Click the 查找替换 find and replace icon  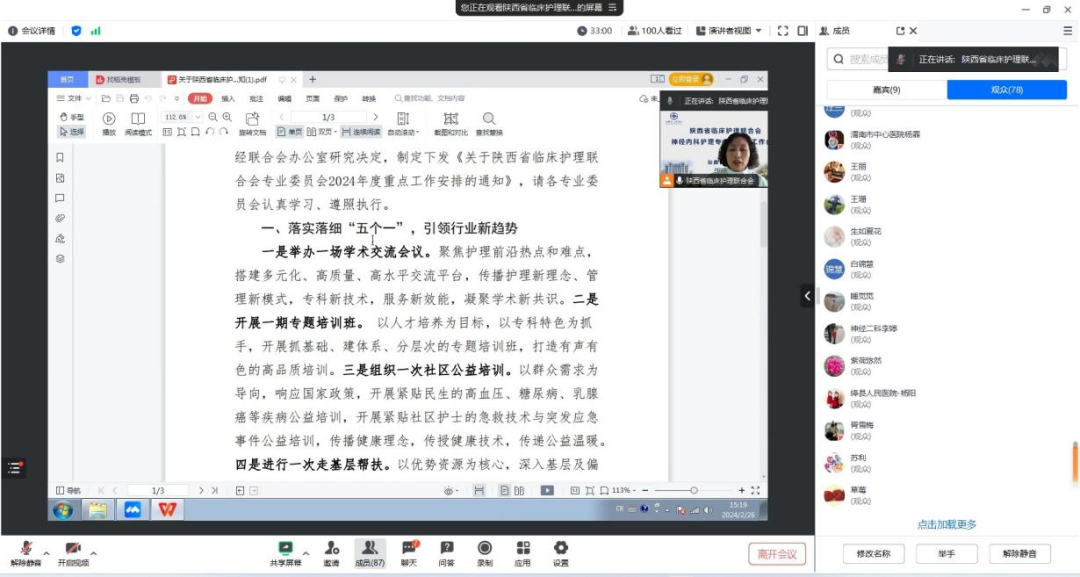click(x=489, y=123)
